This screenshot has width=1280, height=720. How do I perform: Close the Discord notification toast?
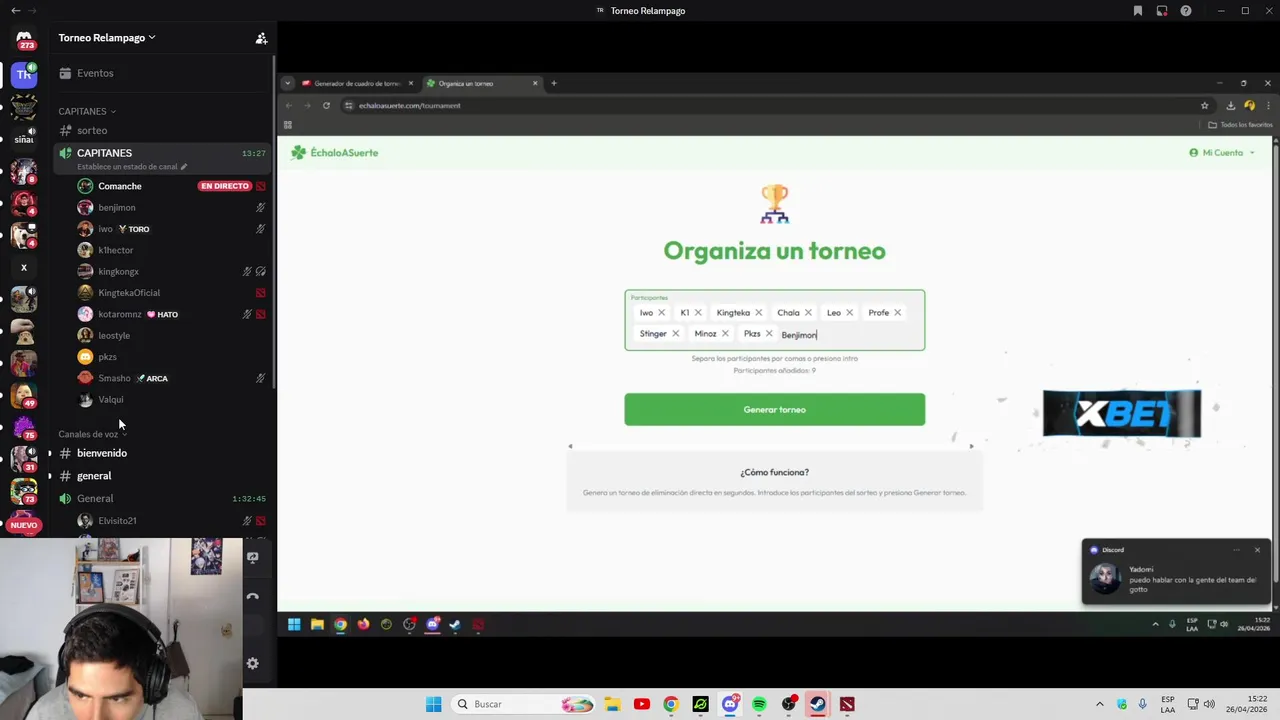(1257, 550)
